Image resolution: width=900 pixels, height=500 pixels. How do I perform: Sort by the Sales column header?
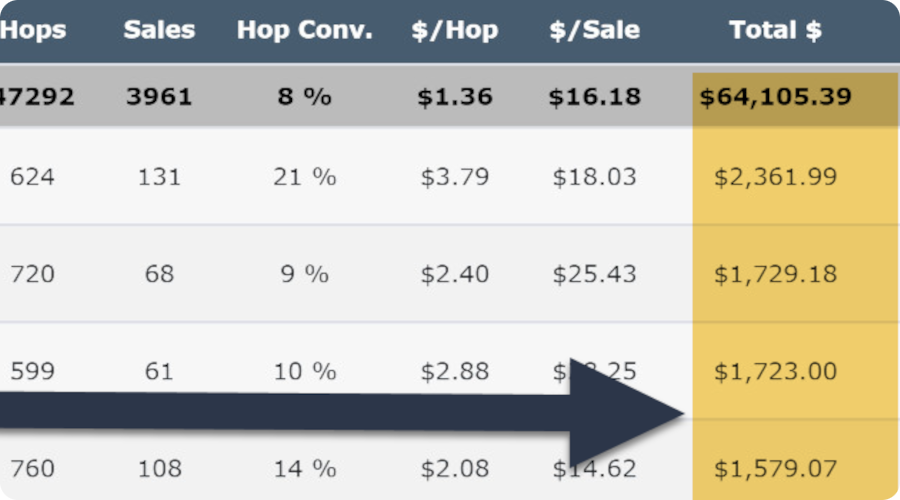[158, 30]
